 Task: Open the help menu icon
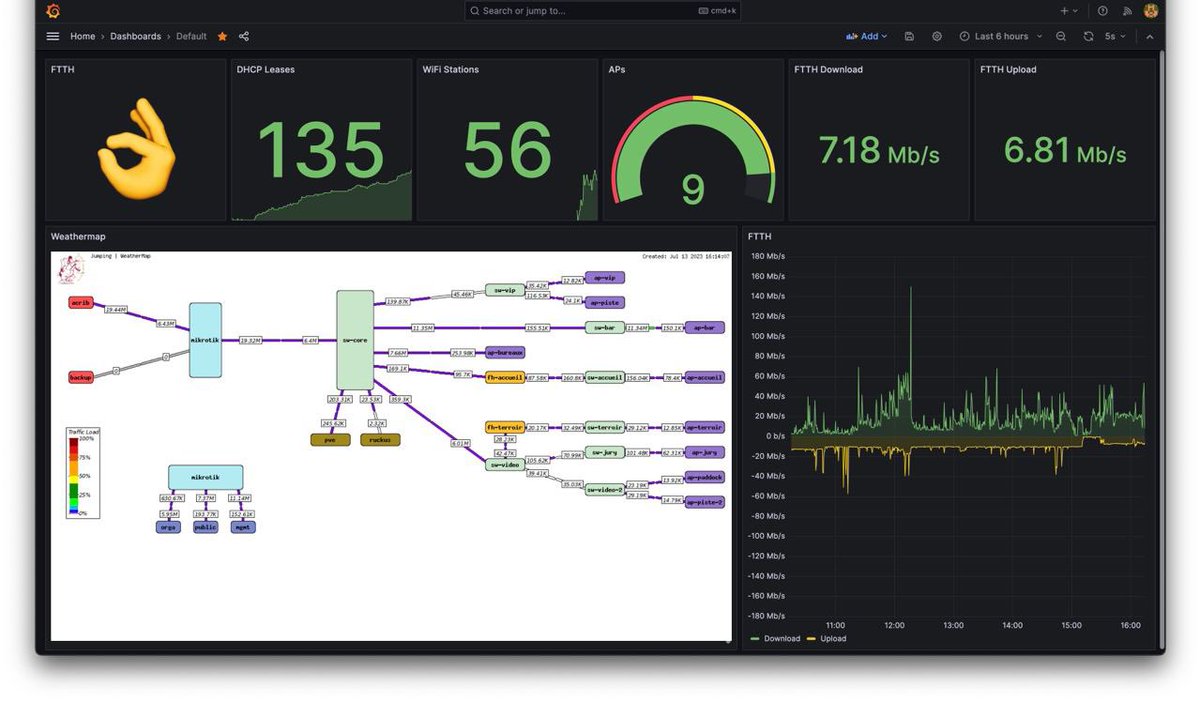[1103, 11]
